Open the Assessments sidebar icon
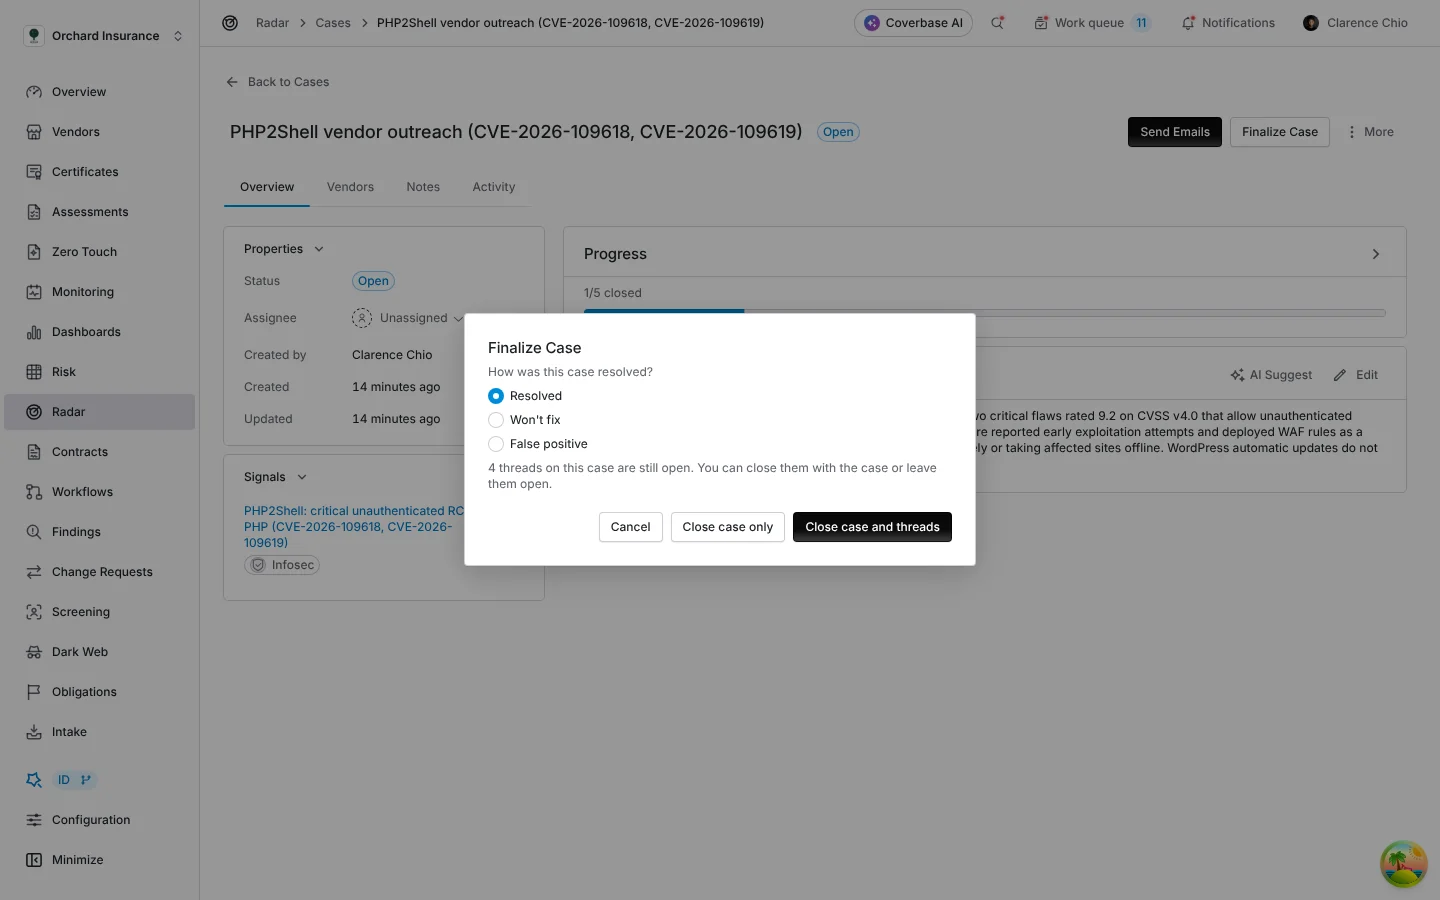 point(34,212)
